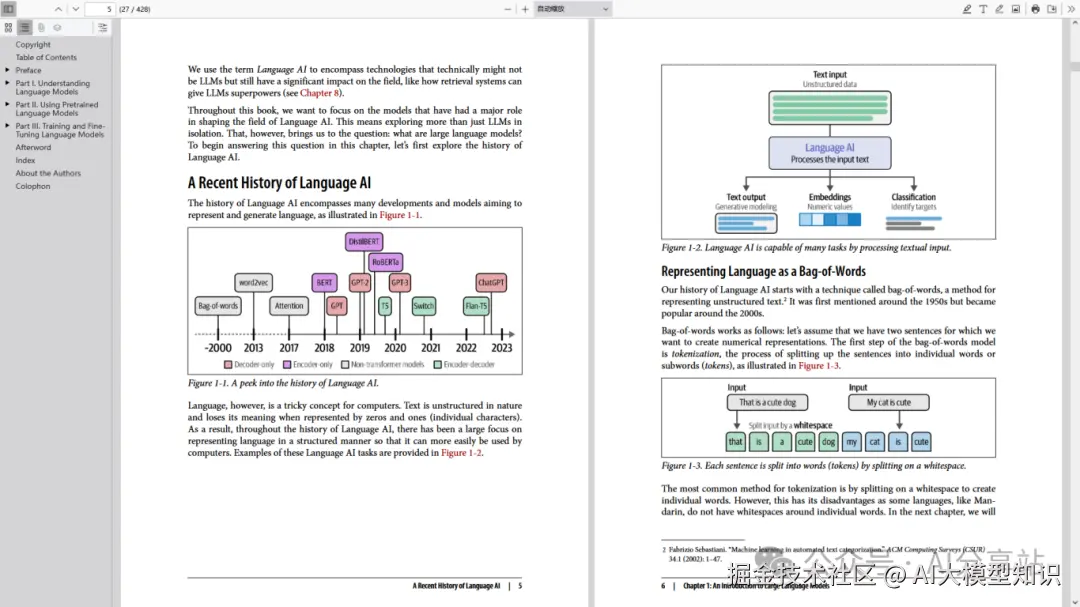Expand Part I Understanding Language Models
The image size is (1080, 607).
point(8,83)
